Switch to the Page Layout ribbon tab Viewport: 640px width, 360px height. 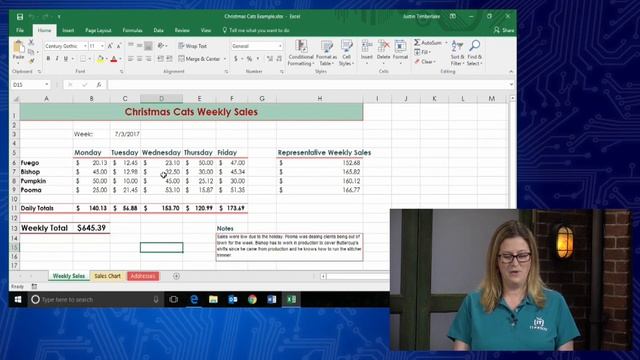click(98, 30)
